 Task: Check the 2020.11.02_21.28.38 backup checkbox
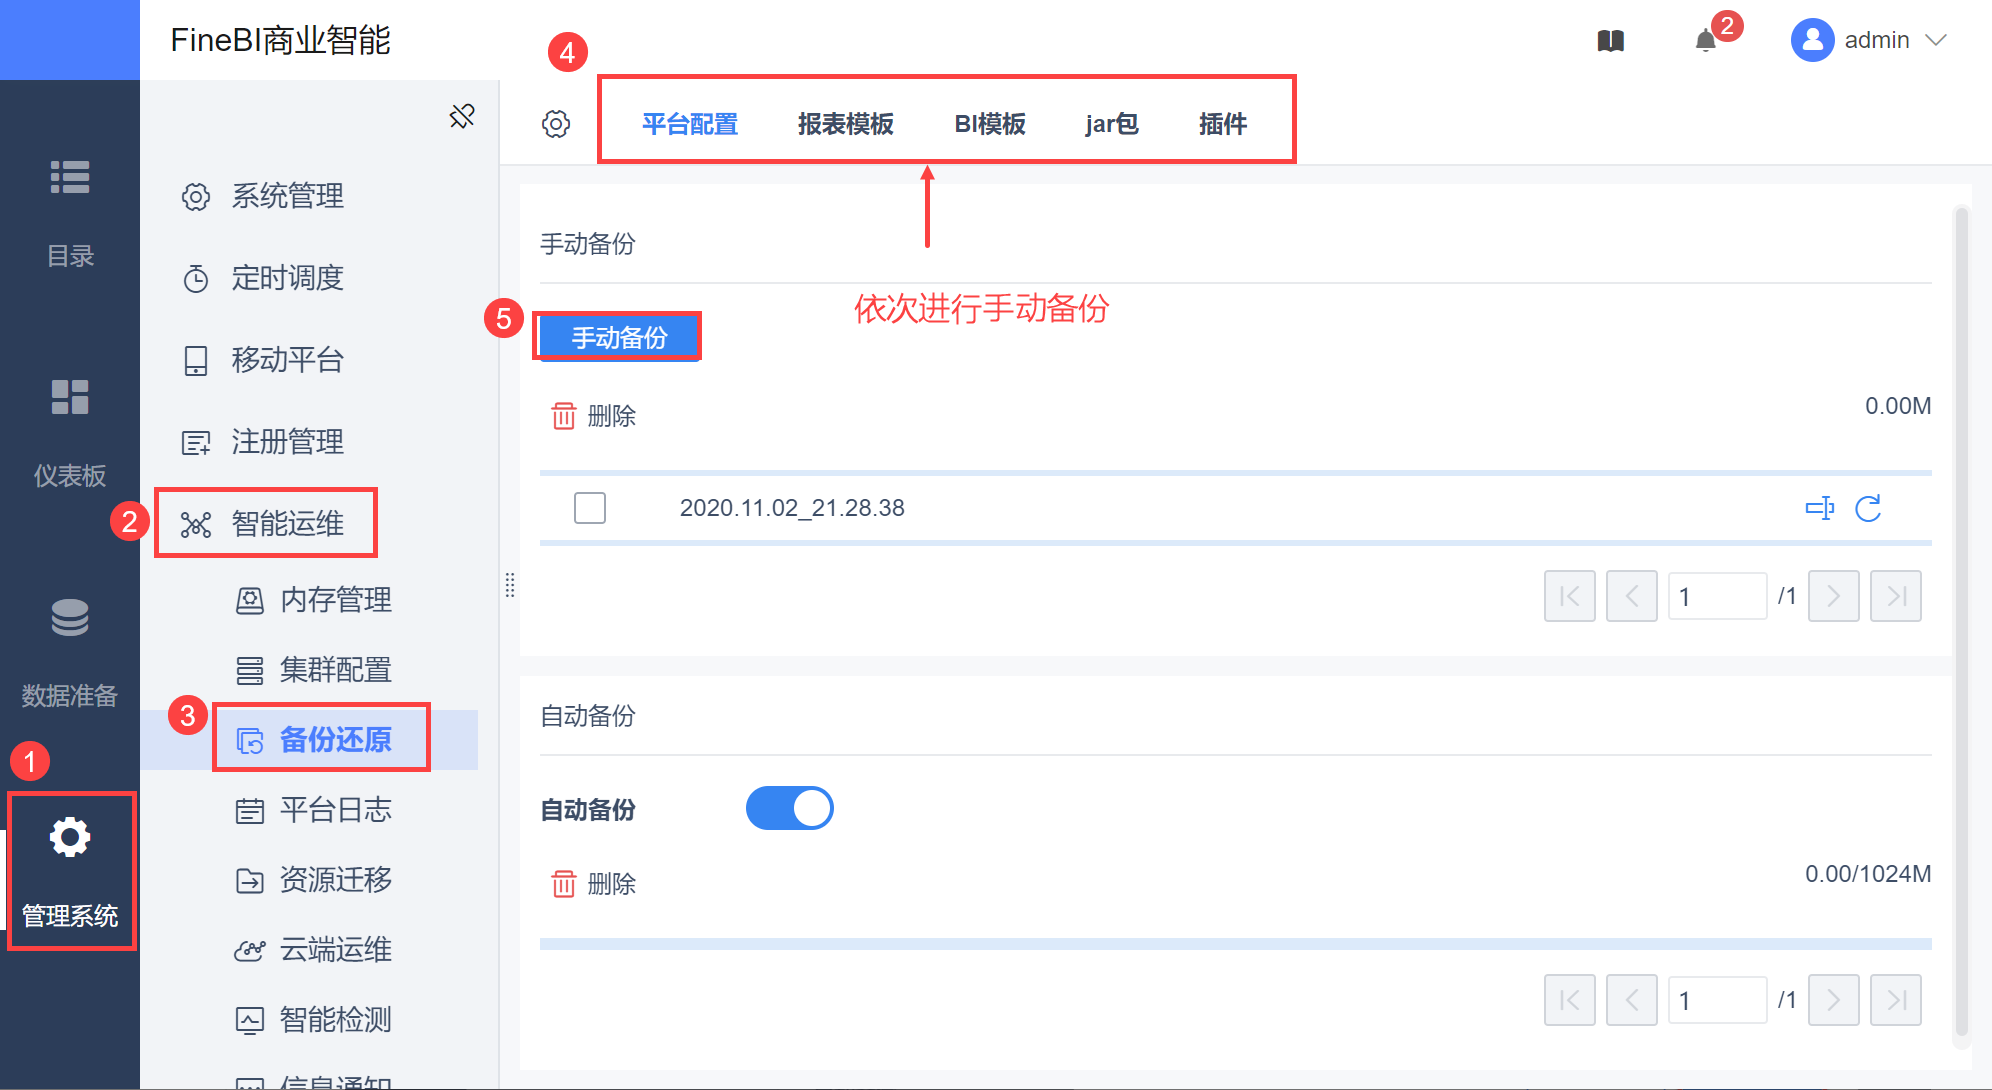click(x=590, y=508)
